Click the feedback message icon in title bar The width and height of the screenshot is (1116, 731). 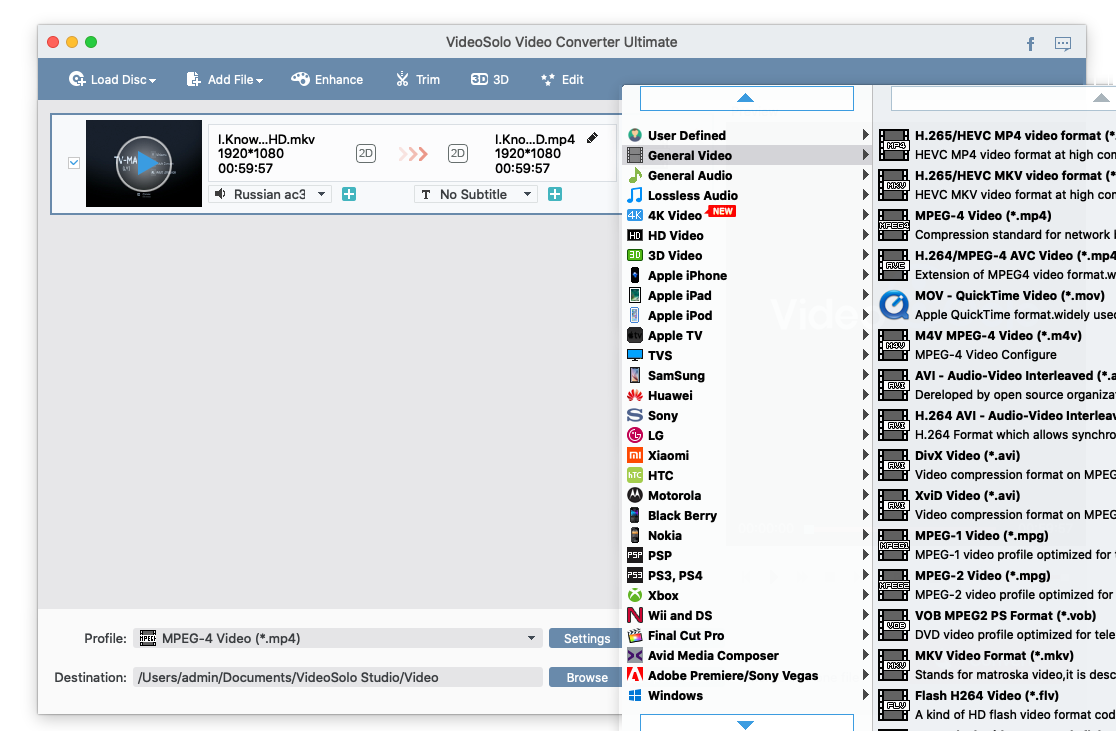click(x=1063, y=44)
